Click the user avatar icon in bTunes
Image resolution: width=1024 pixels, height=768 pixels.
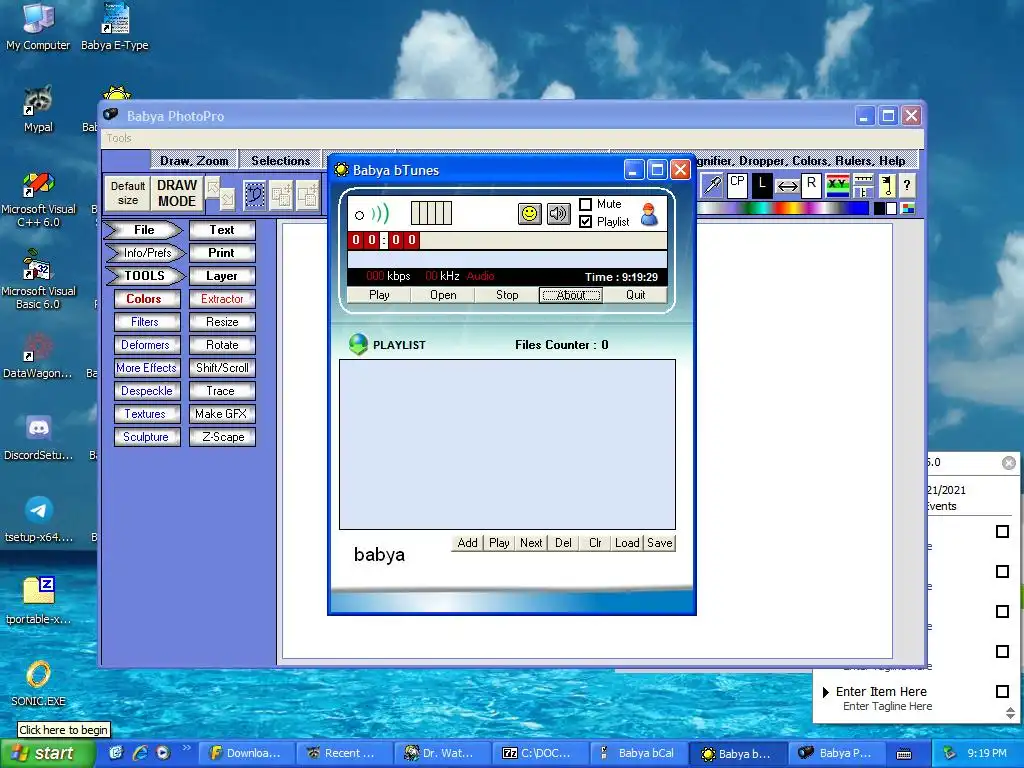click(x=649, y=214)
